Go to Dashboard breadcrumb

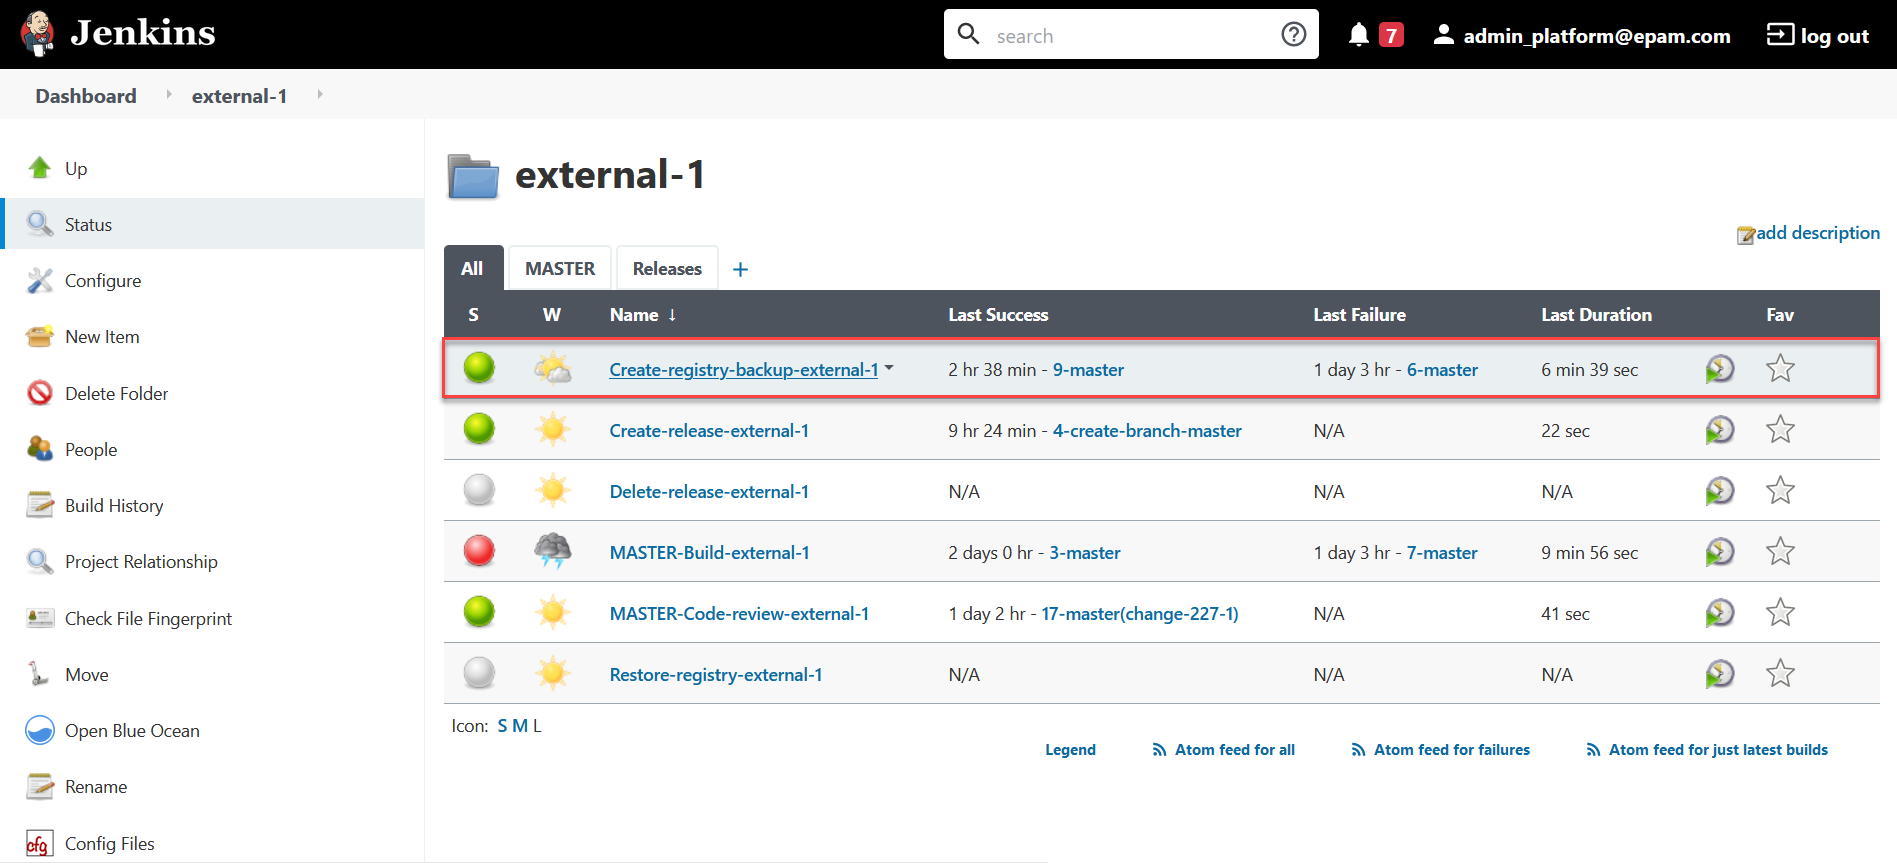86,96
